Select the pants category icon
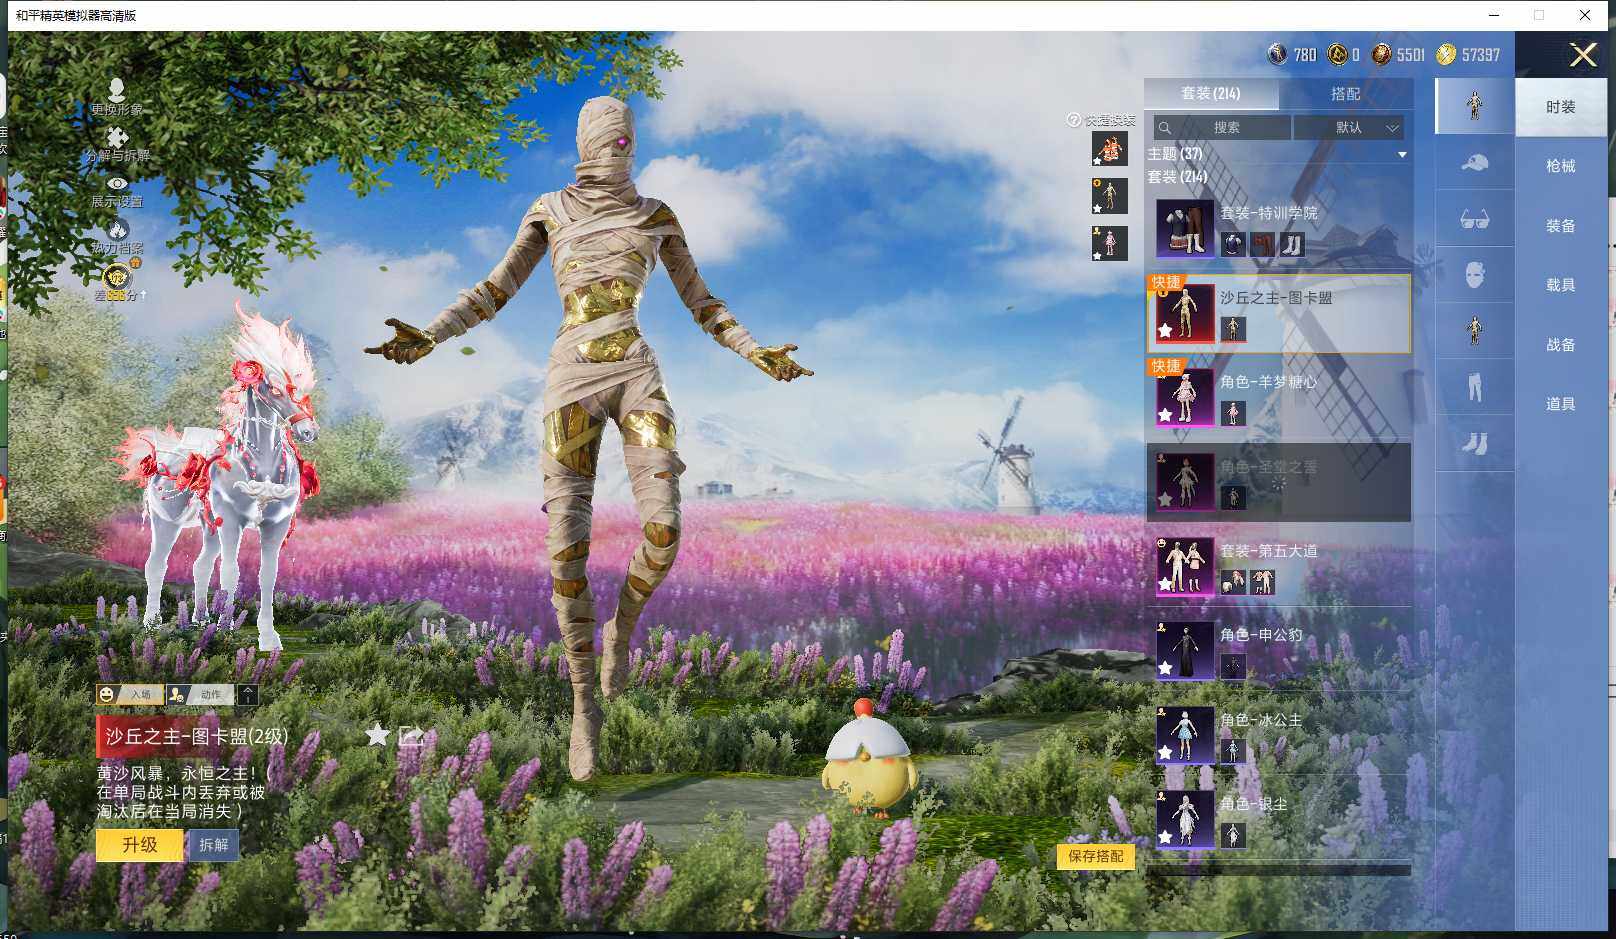This screenshot has height=939, width=1616. (x=1474, y=386)
